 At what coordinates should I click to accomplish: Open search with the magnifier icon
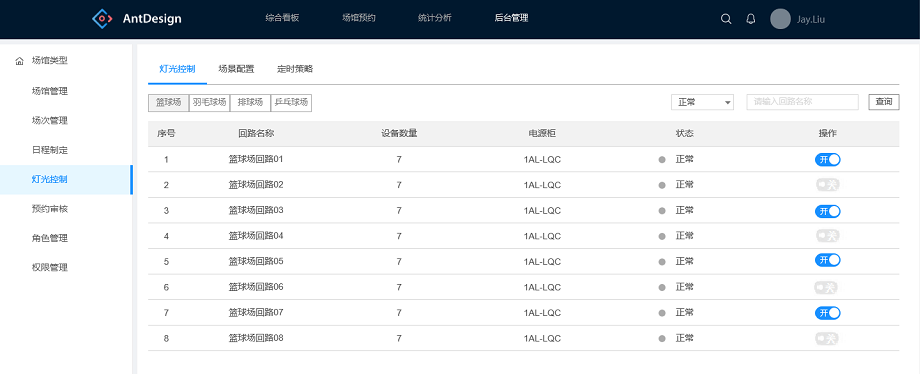click(726, 19)
